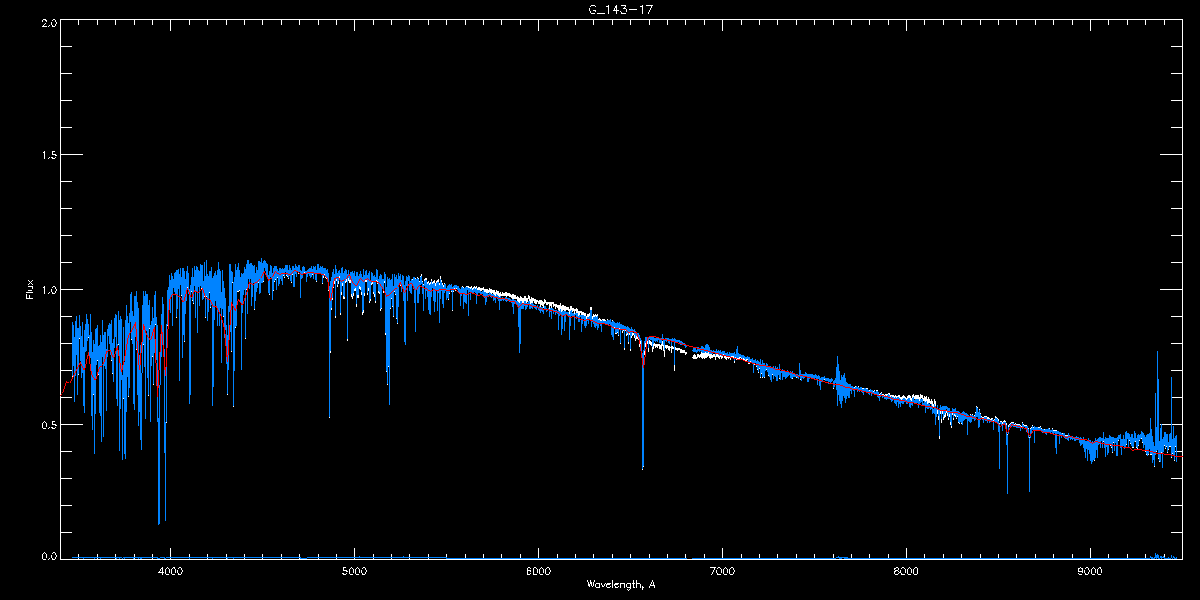1200x600 pixels.
Task: Click the 9000 wavelength tick label
Action: 1090,572
